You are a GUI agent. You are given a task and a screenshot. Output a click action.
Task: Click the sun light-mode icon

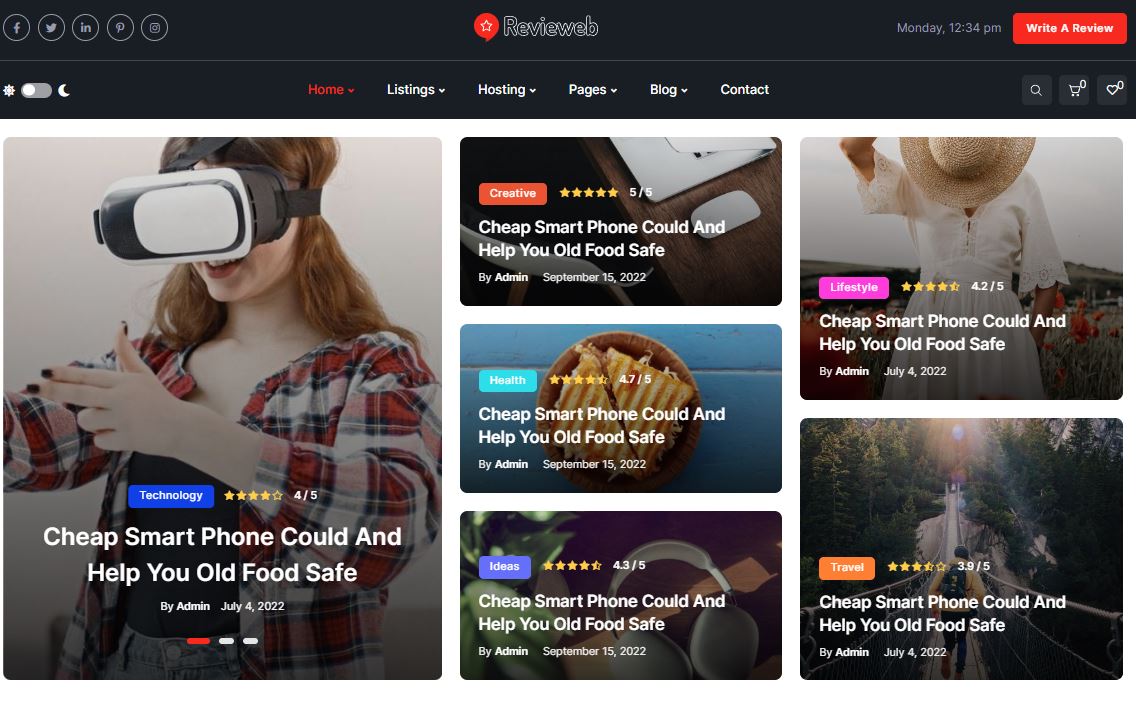pyautogui.click(x=9, y=90)
